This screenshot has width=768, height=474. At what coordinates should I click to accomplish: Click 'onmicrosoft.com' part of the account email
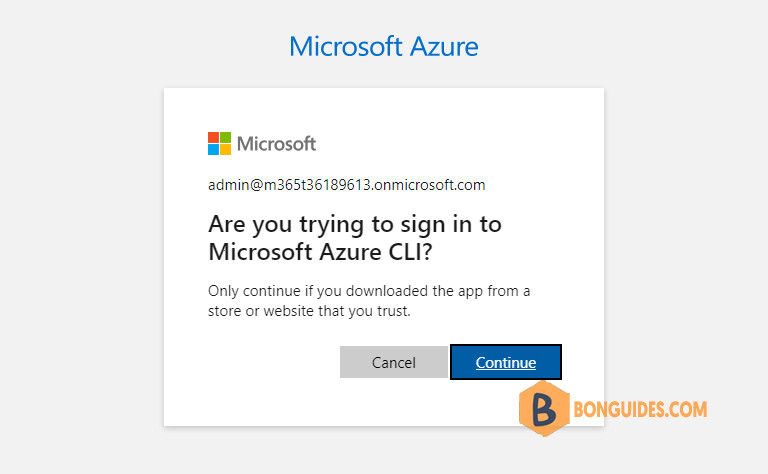pyautogui.click(x=430, y=185)
